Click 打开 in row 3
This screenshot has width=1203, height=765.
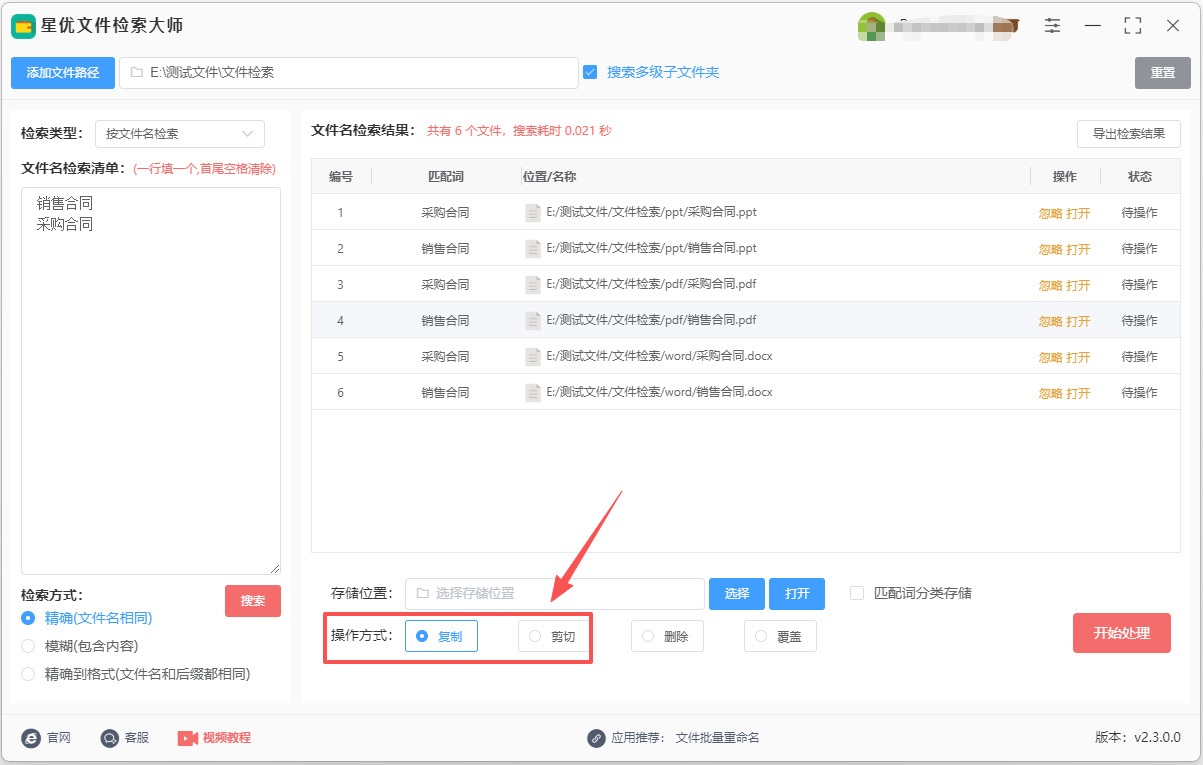1078,285
